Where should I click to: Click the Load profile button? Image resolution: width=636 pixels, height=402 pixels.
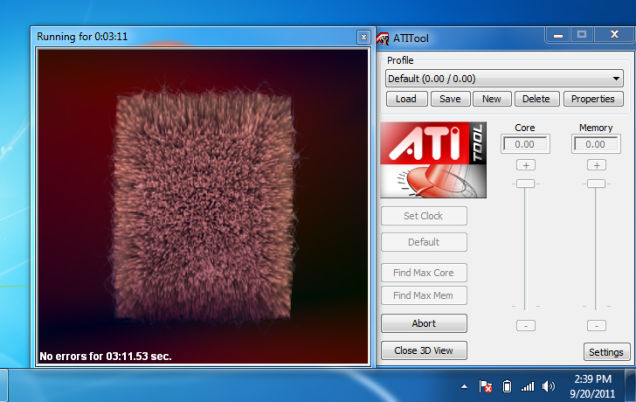[x=406, y=99]
